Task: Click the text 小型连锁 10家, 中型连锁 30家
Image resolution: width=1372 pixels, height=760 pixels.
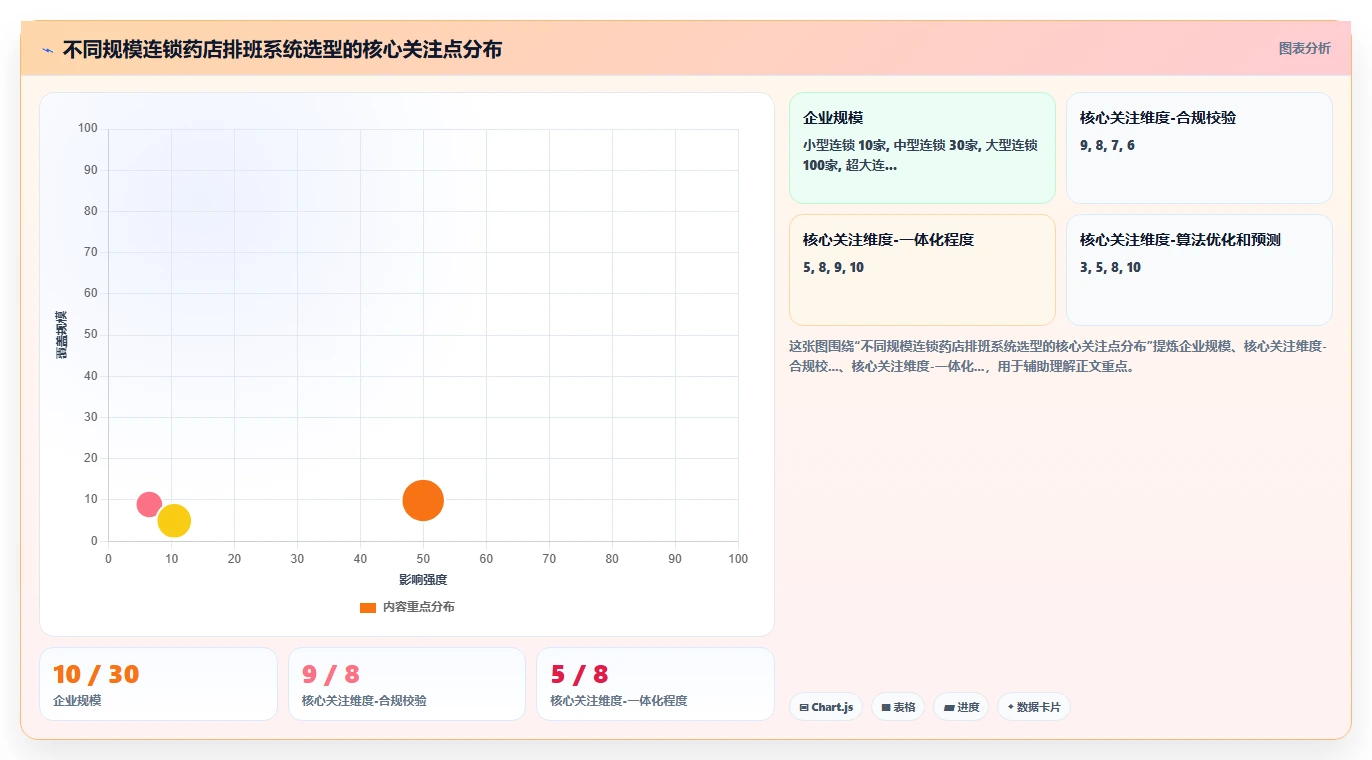Action: pyautogui.click(x=891, y=146)
